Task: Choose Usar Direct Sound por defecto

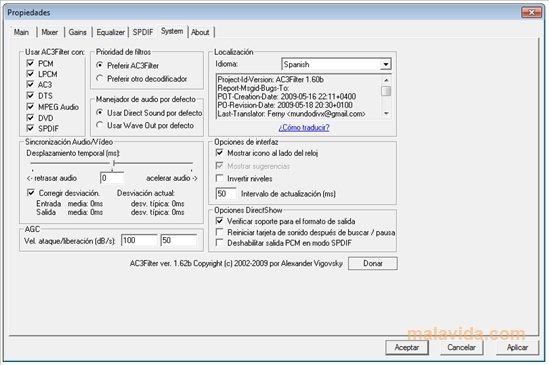Action: [x=100, y=113]
